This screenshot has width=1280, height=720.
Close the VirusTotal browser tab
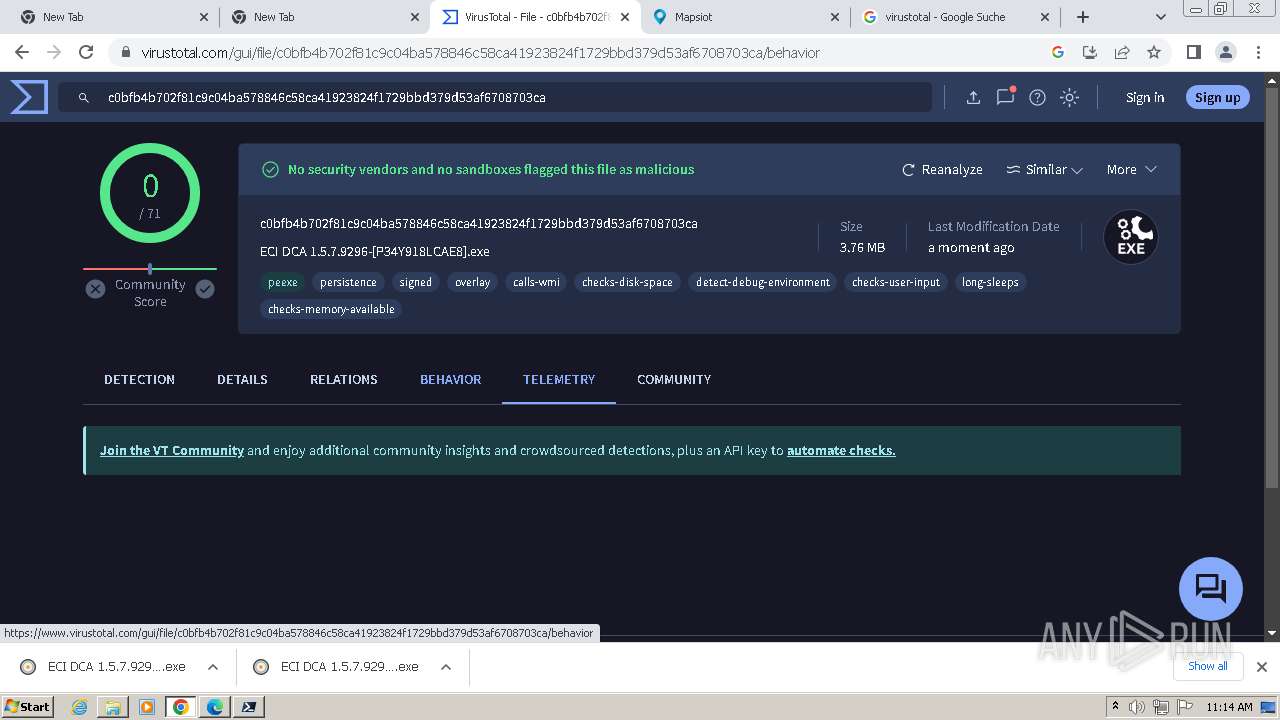tap(624, 17)
